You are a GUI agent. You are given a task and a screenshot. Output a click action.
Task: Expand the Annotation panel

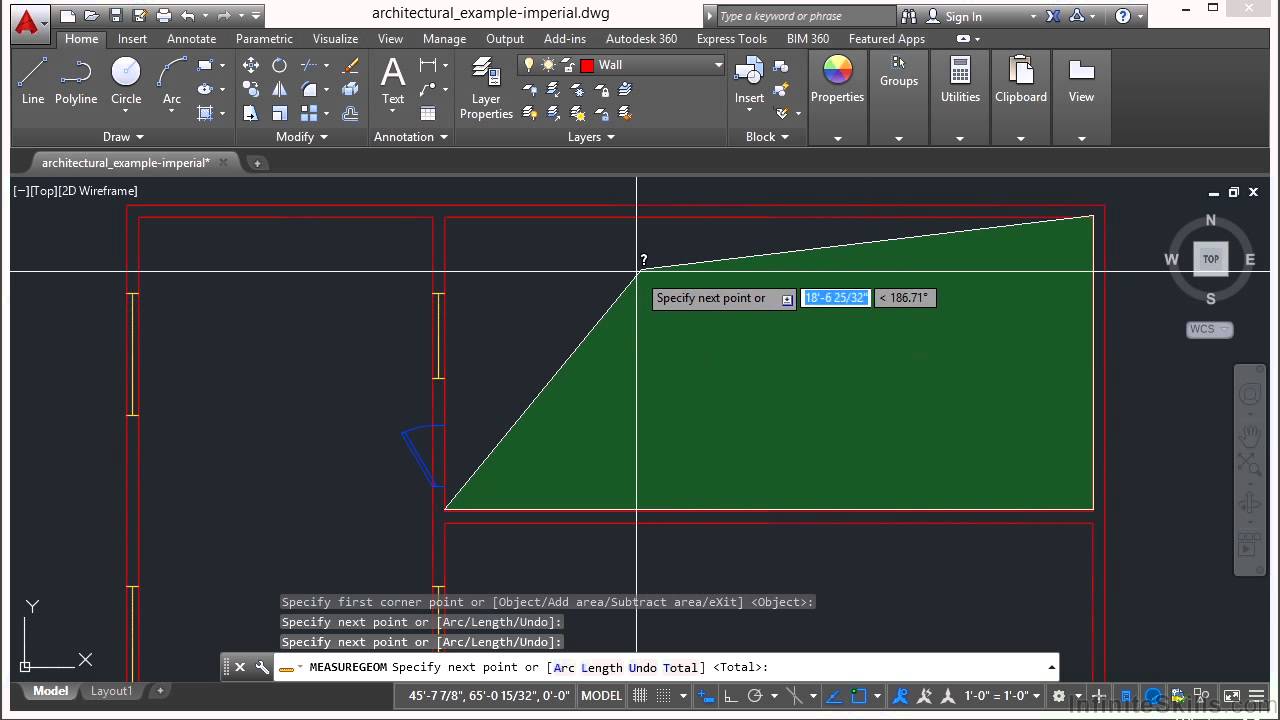click(411, 137)
